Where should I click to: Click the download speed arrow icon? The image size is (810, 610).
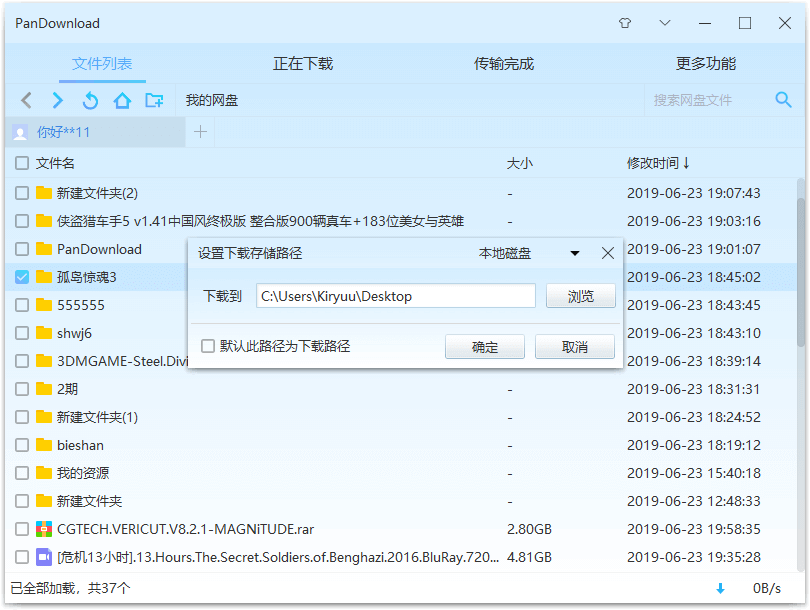(x=720, y=588)
